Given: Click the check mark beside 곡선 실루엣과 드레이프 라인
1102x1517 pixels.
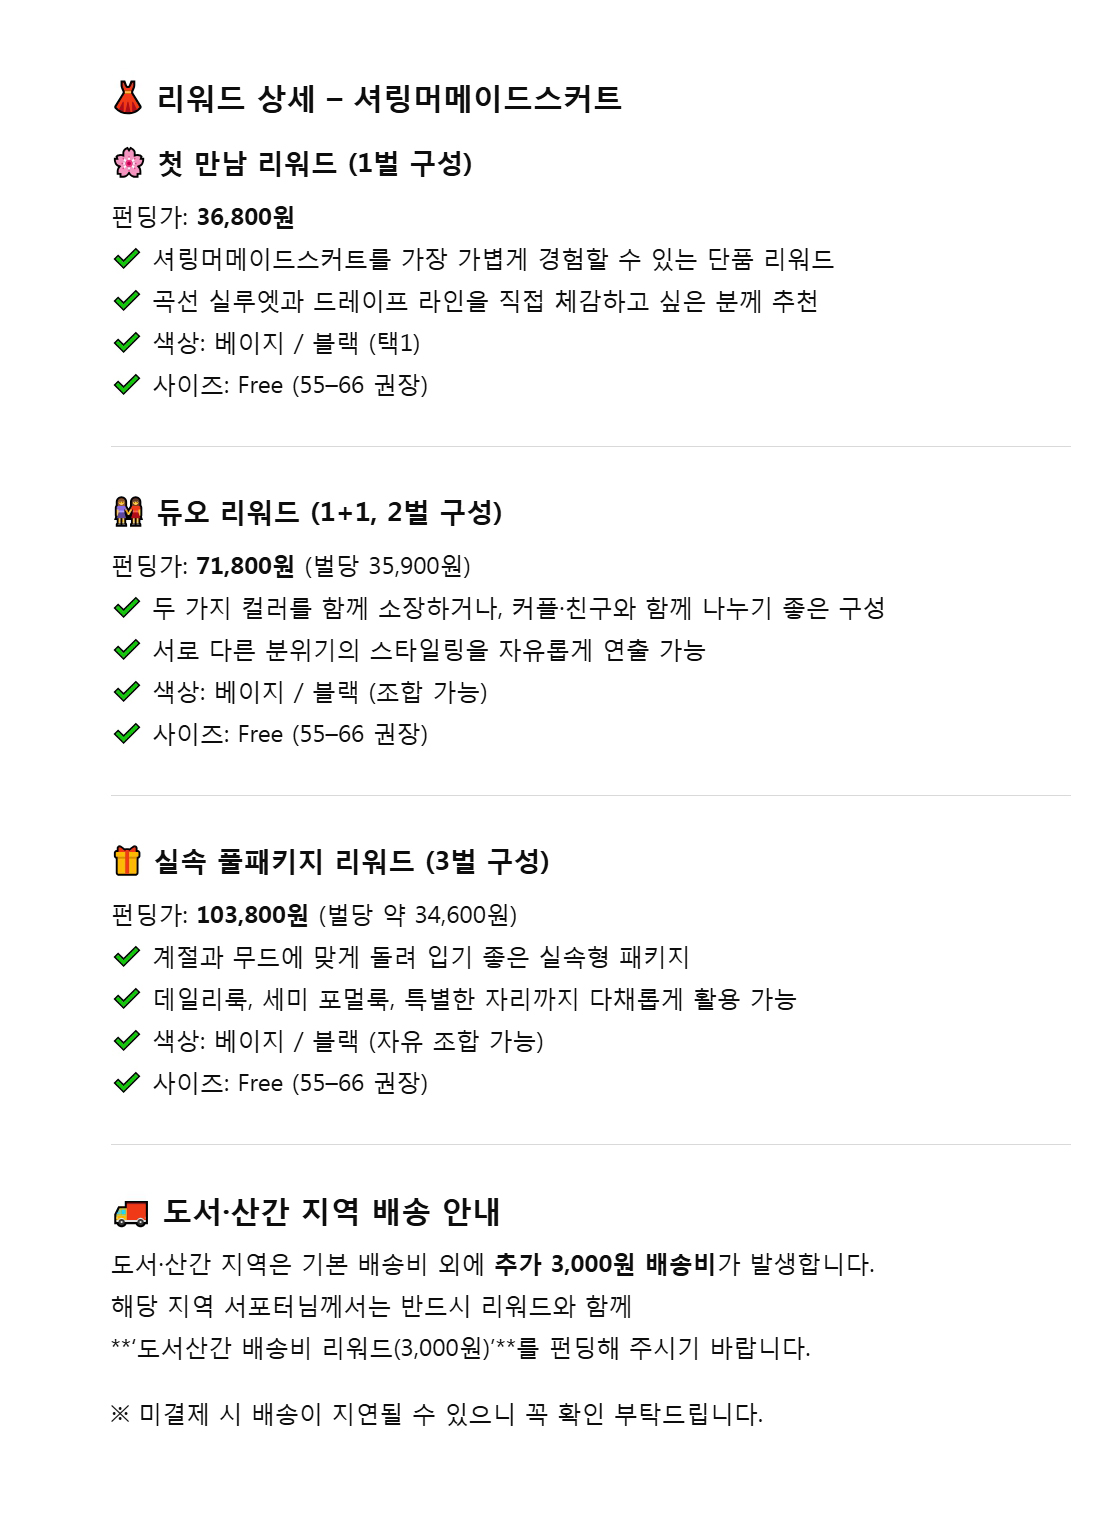Looking at the screenshot, I should [126, 301].
